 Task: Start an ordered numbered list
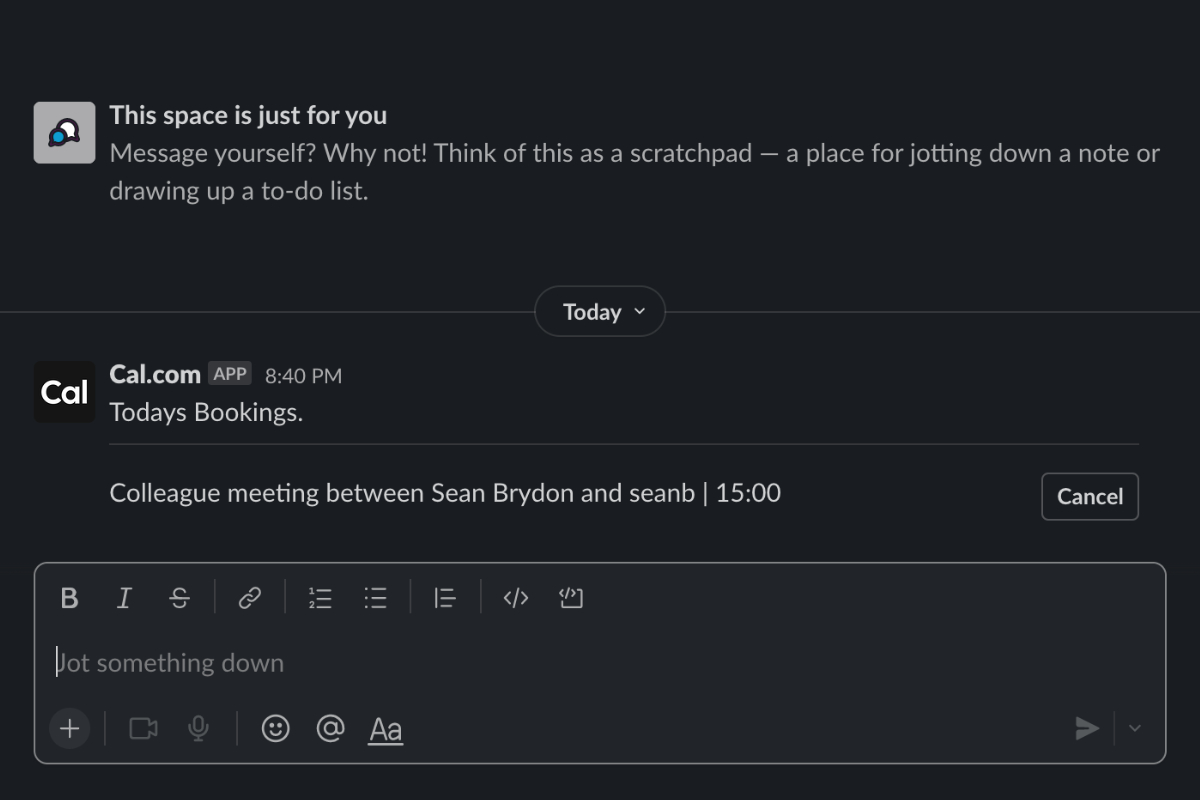coord(320,598)
